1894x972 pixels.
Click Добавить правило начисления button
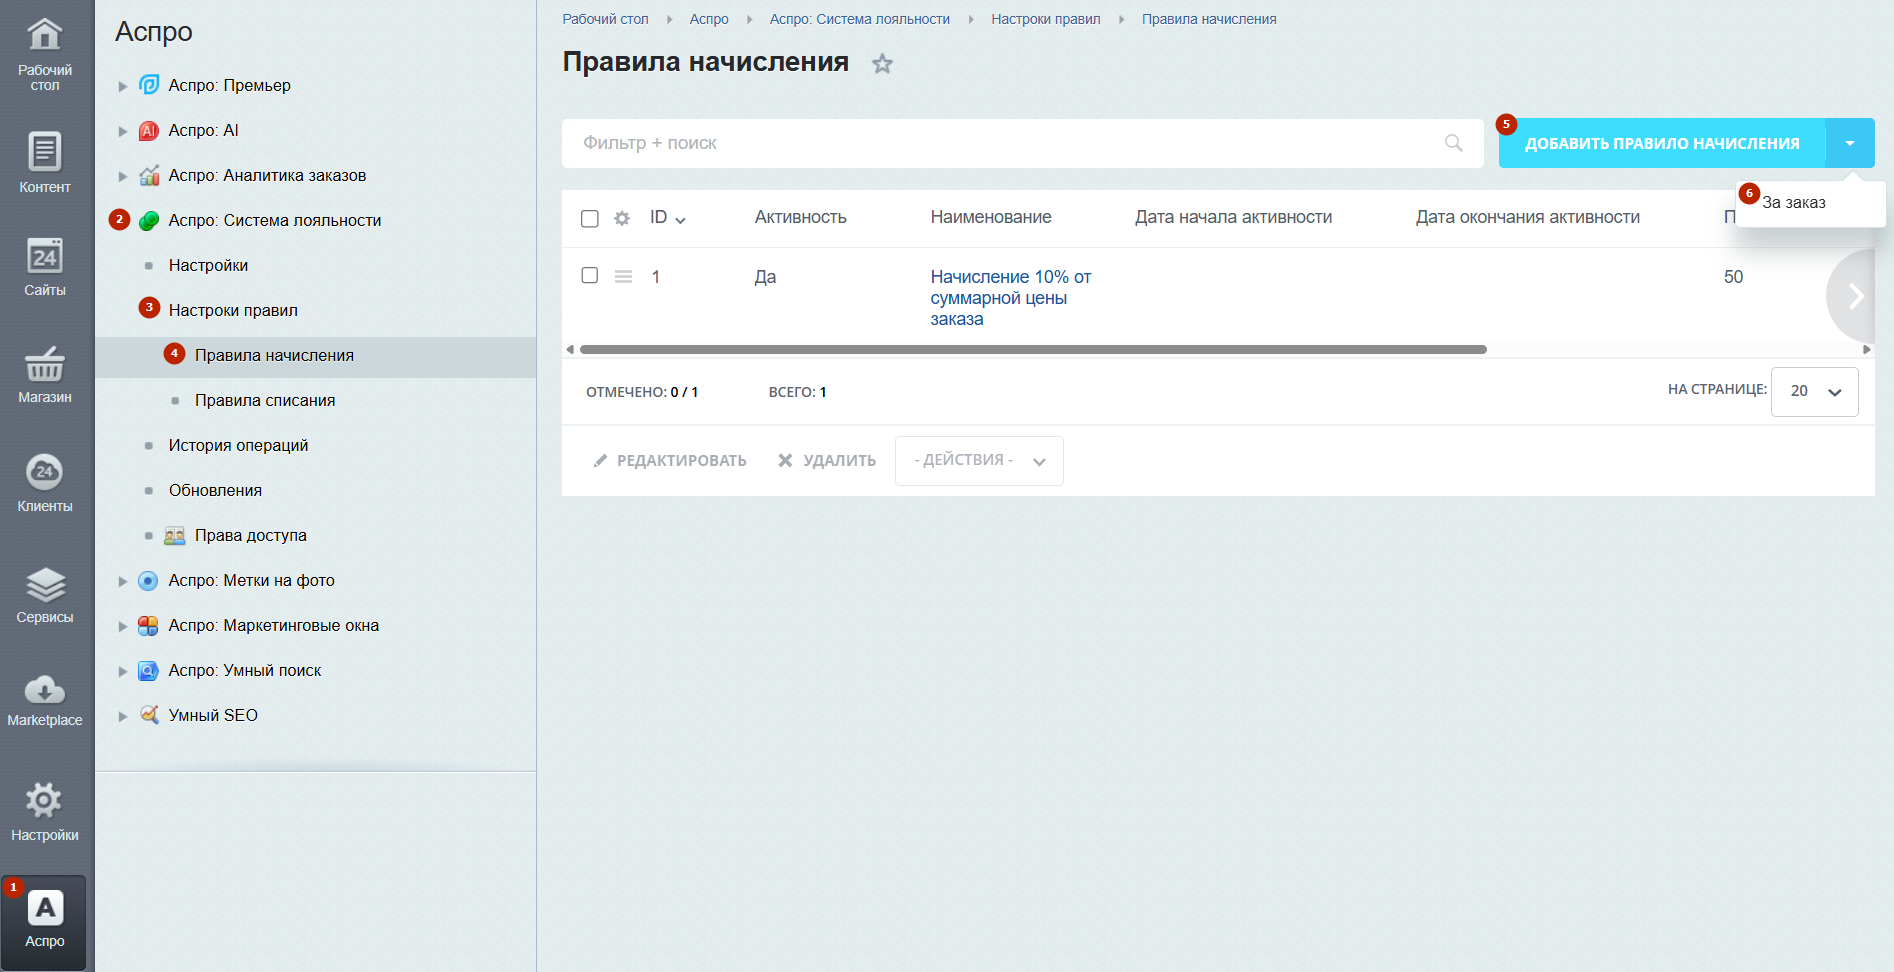tap(1661, 143)
